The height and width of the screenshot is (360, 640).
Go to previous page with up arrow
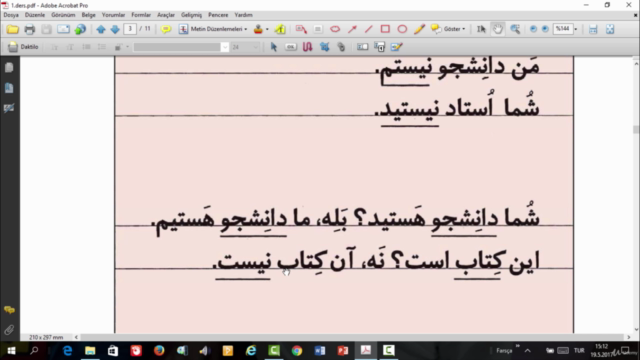[x=101, y=29]
